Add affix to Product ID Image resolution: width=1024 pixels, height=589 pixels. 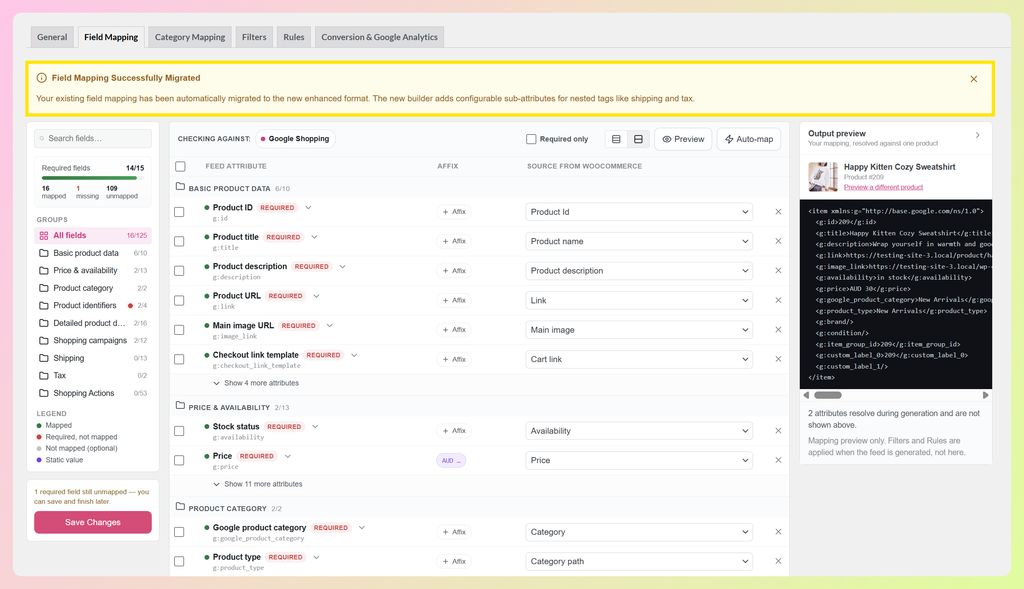tap(454, 212)
